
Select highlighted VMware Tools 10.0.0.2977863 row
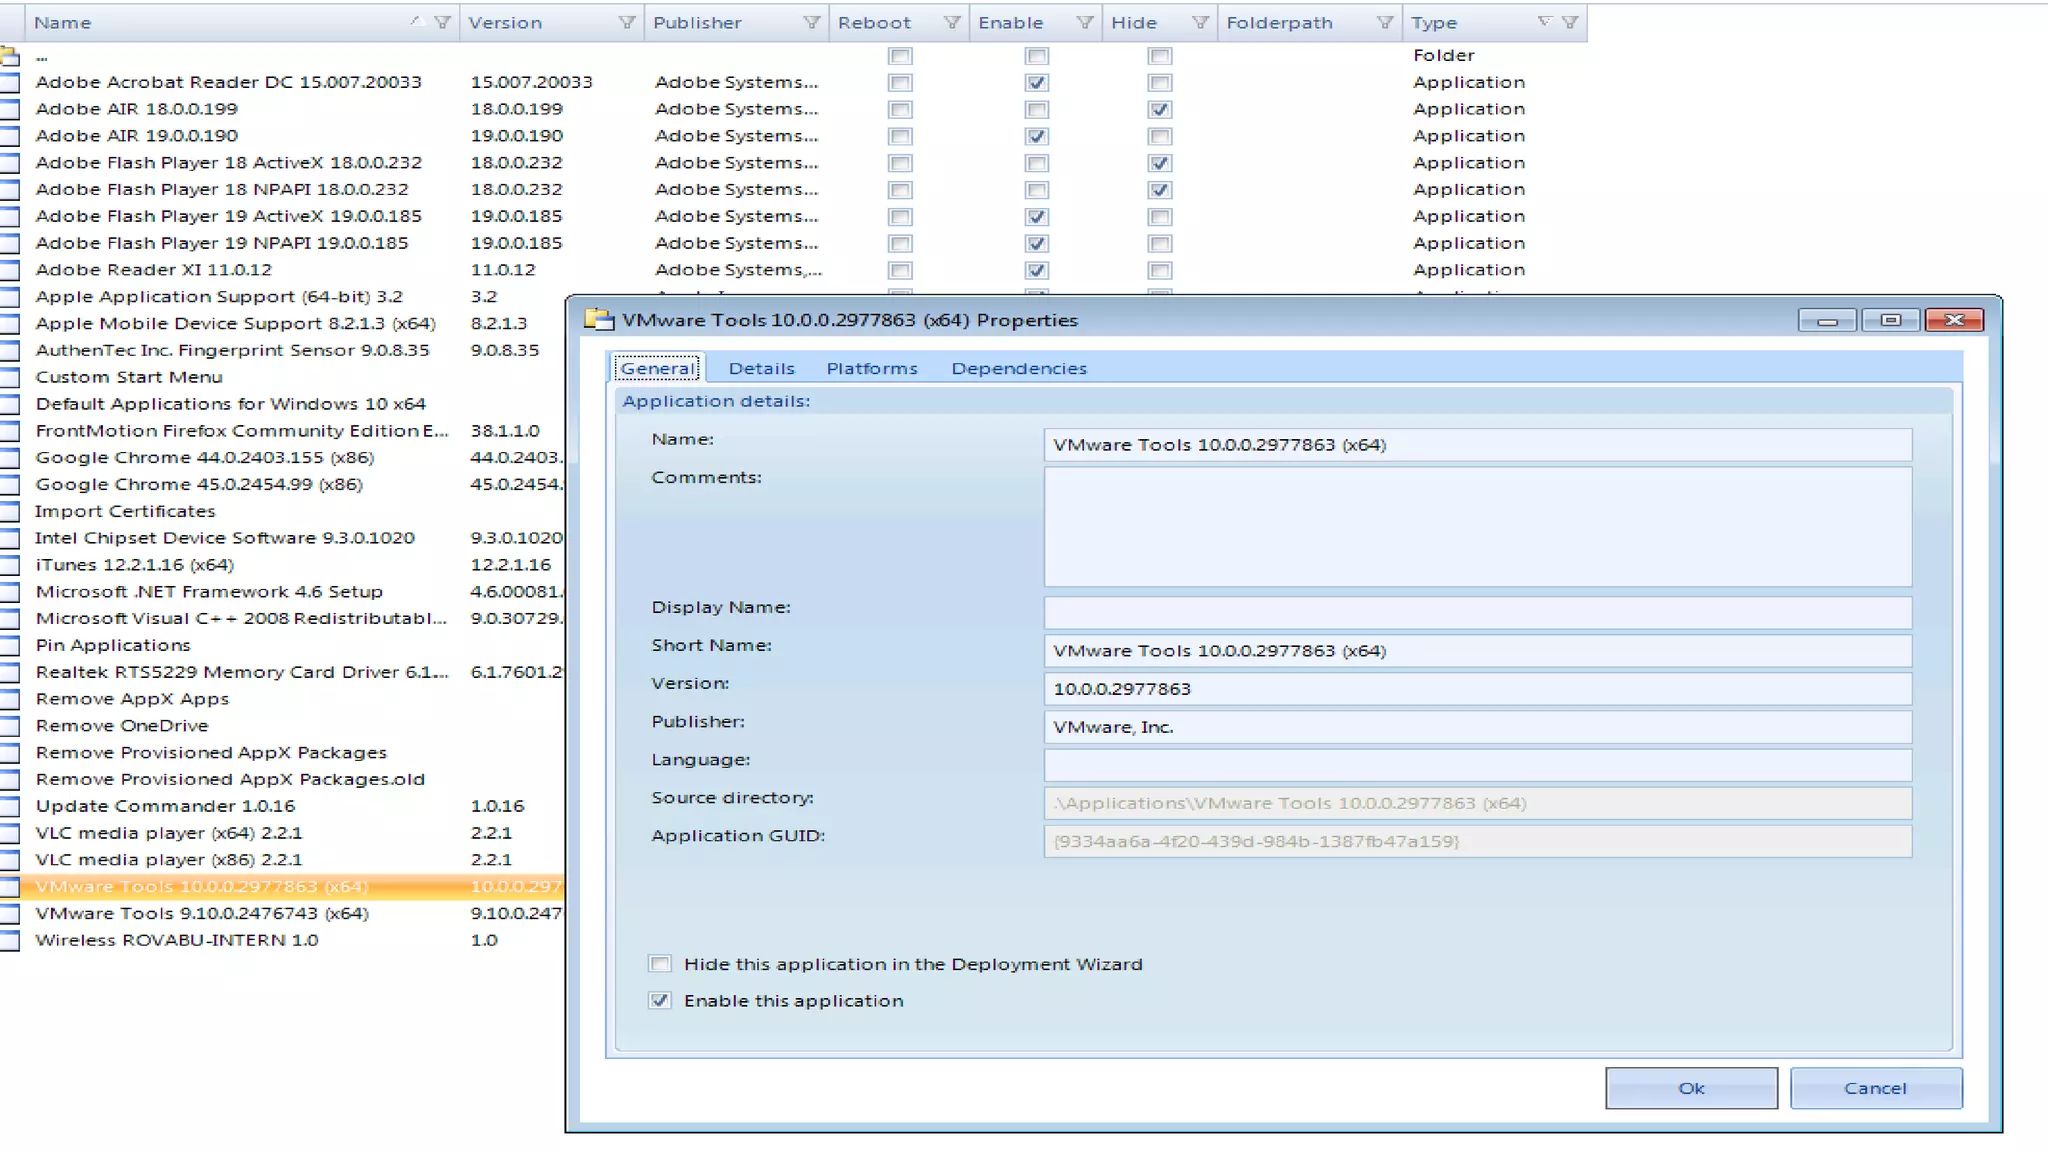[x=282, y=887]
